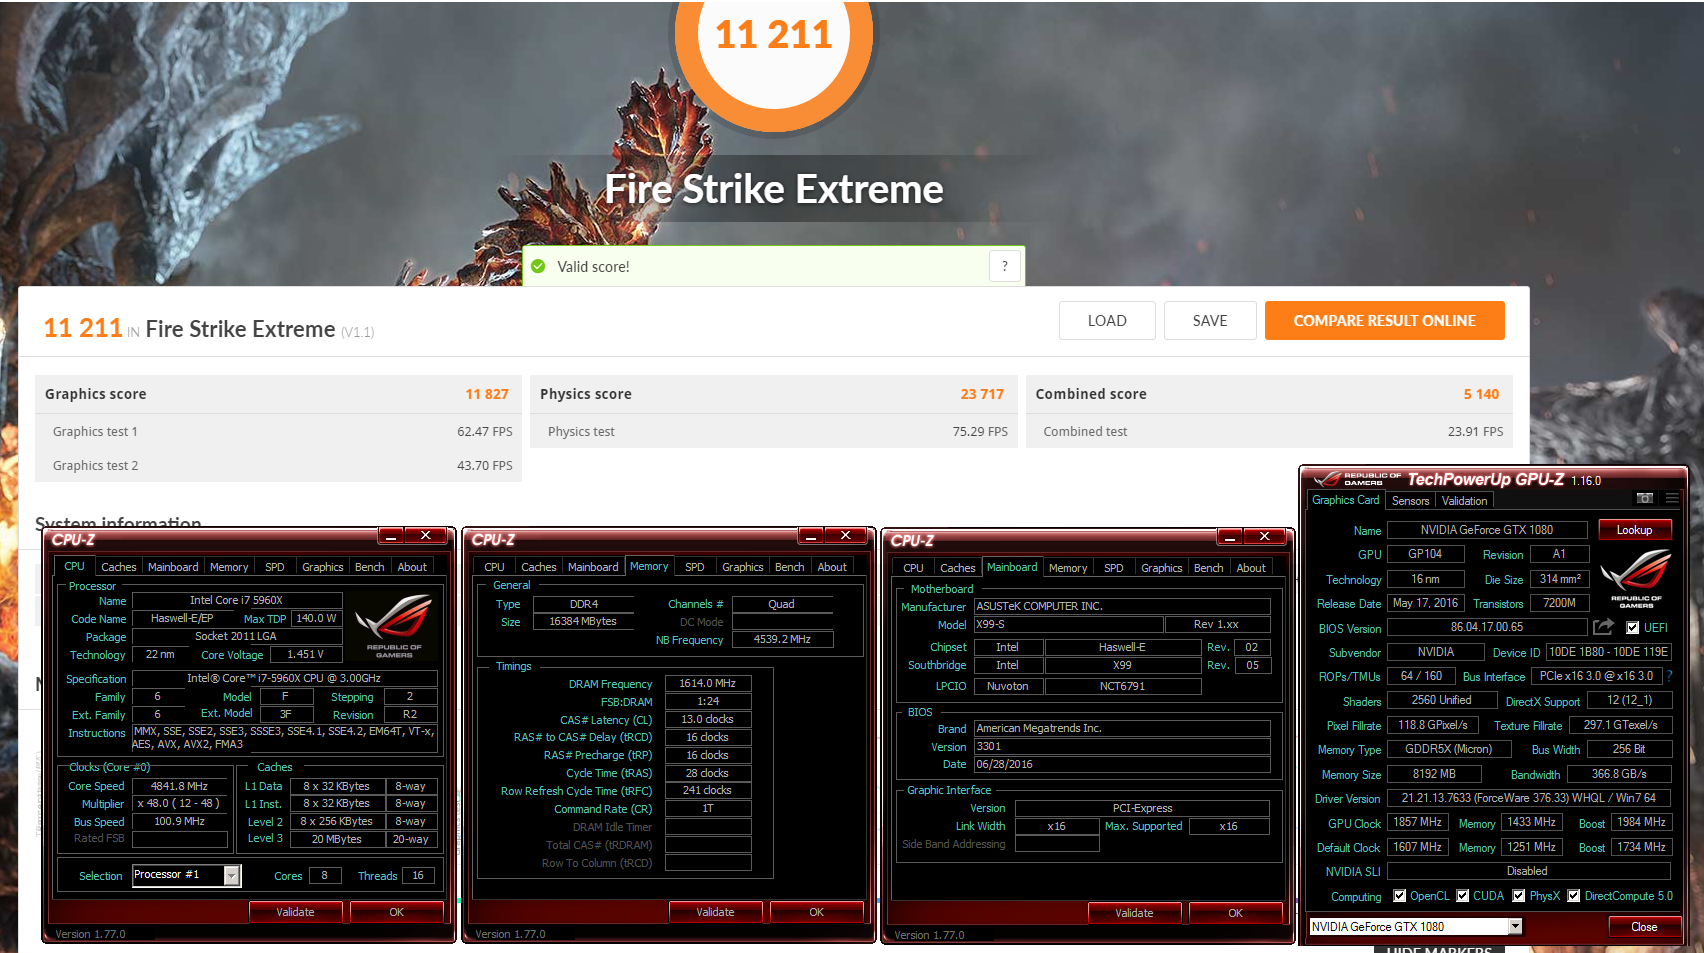Screen dimensions: 1704x953
Task: Open the valid score help question button
Action: (1005, 266)
